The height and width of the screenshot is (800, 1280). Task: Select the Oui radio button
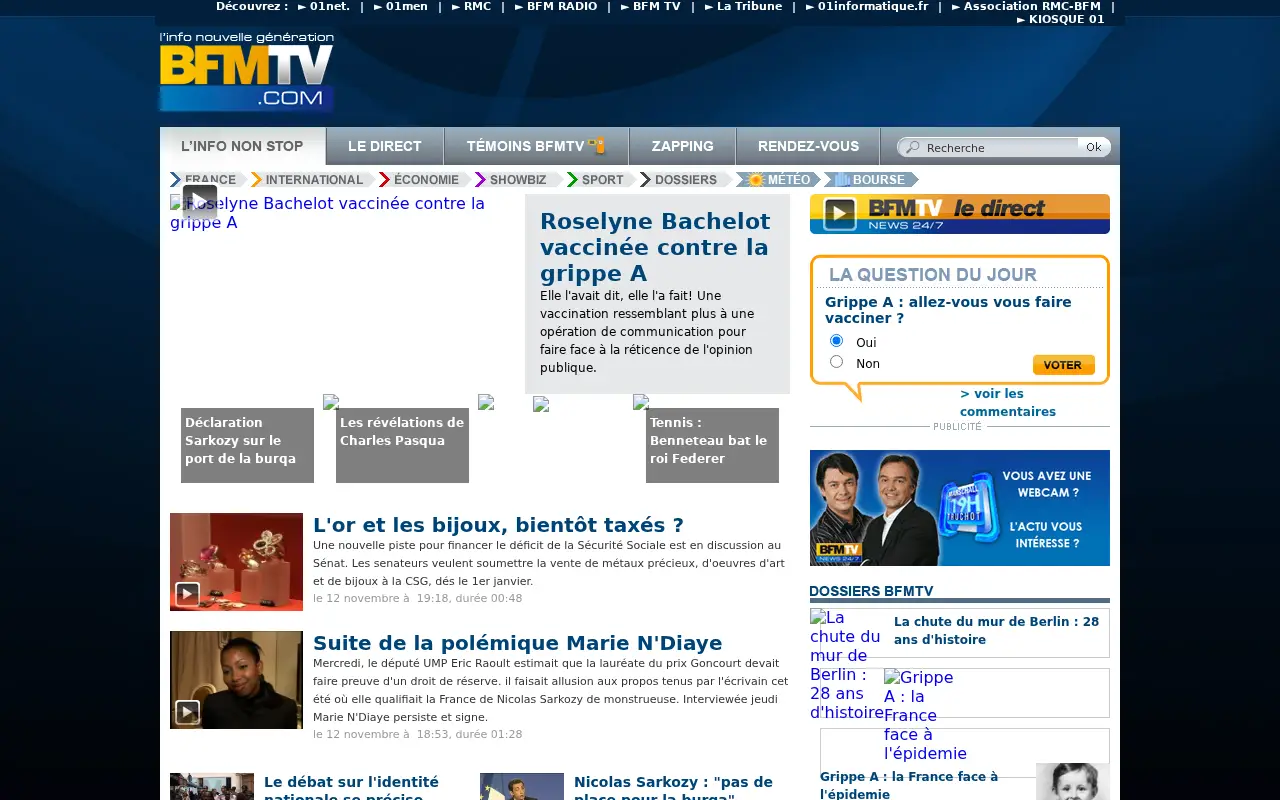point(837,341)
